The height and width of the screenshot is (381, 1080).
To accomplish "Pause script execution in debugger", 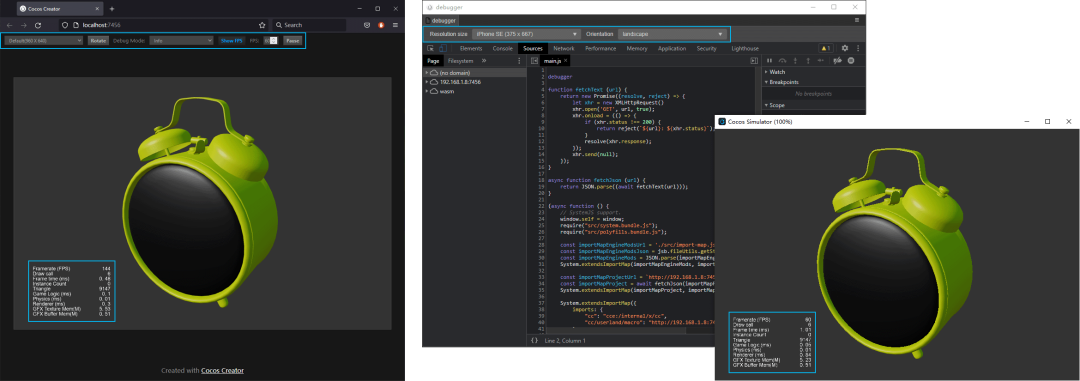I will (x=770, y=61).
